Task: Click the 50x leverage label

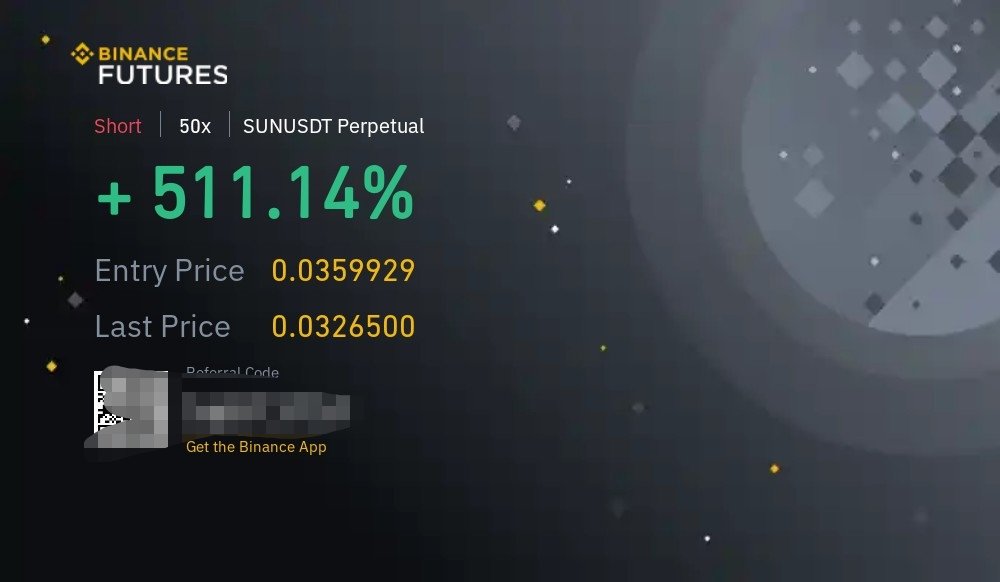Action: point(195,126)
